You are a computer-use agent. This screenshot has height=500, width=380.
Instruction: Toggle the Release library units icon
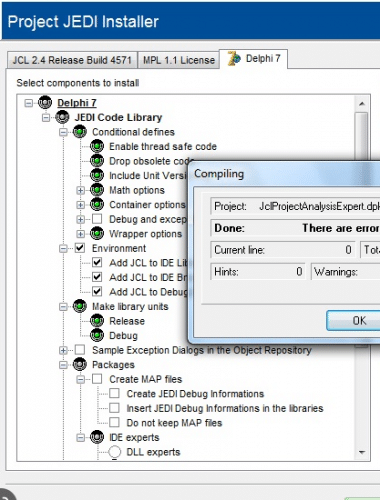point(97,321)
